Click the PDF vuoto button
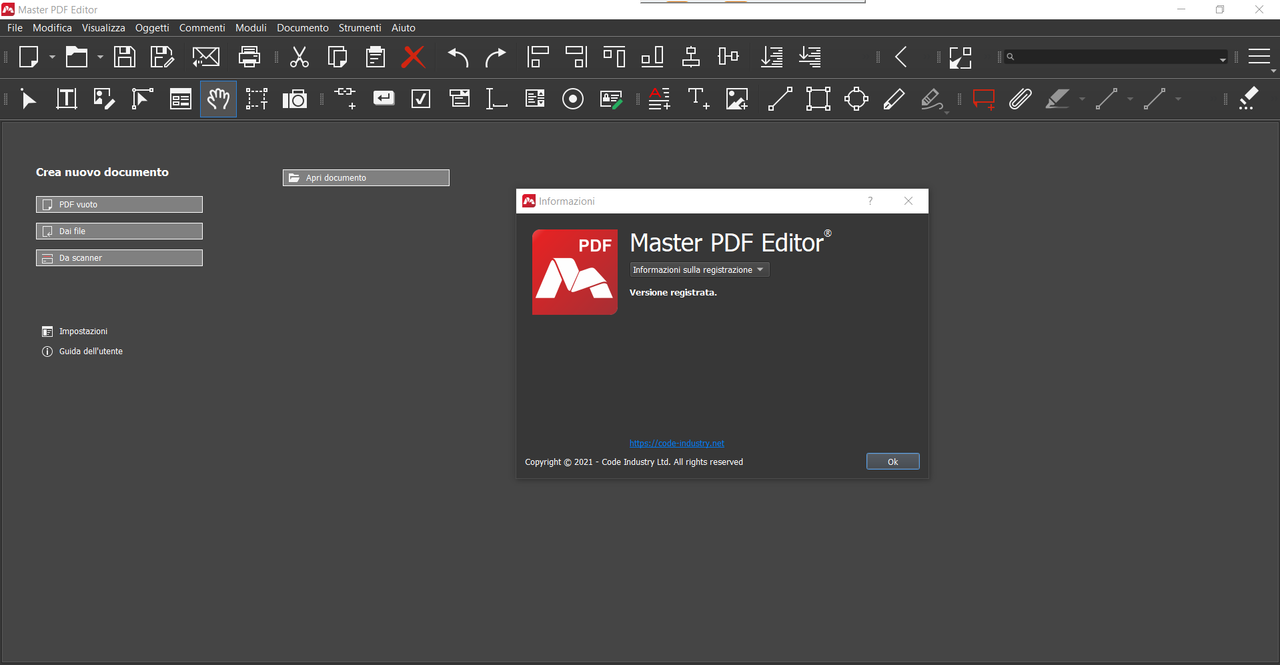This screenshot has height=665, width=1280. pyautogui.click(x=119, y=204)
